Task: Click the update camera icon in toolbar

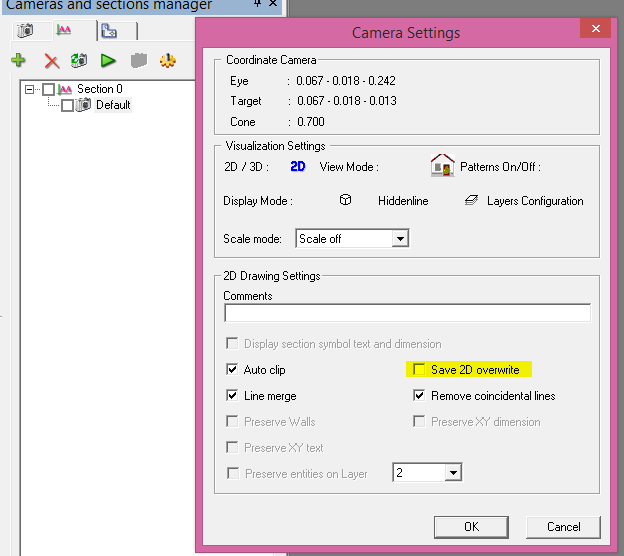Action: pyautogui.click(x=79, y=61)
